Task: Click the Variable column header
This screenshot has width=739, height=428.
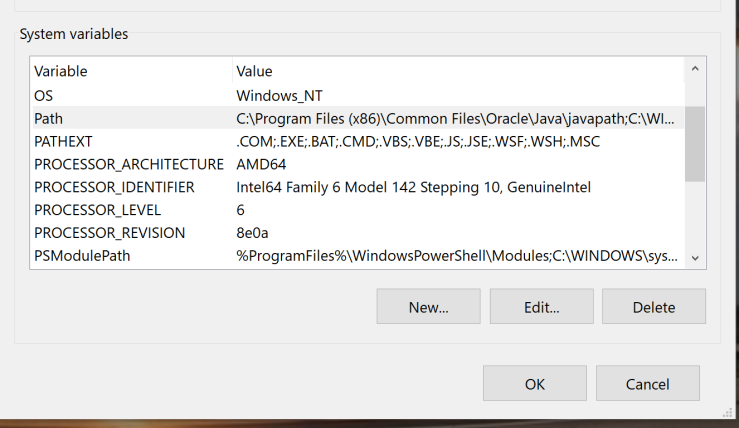Action: coord(131,71)
